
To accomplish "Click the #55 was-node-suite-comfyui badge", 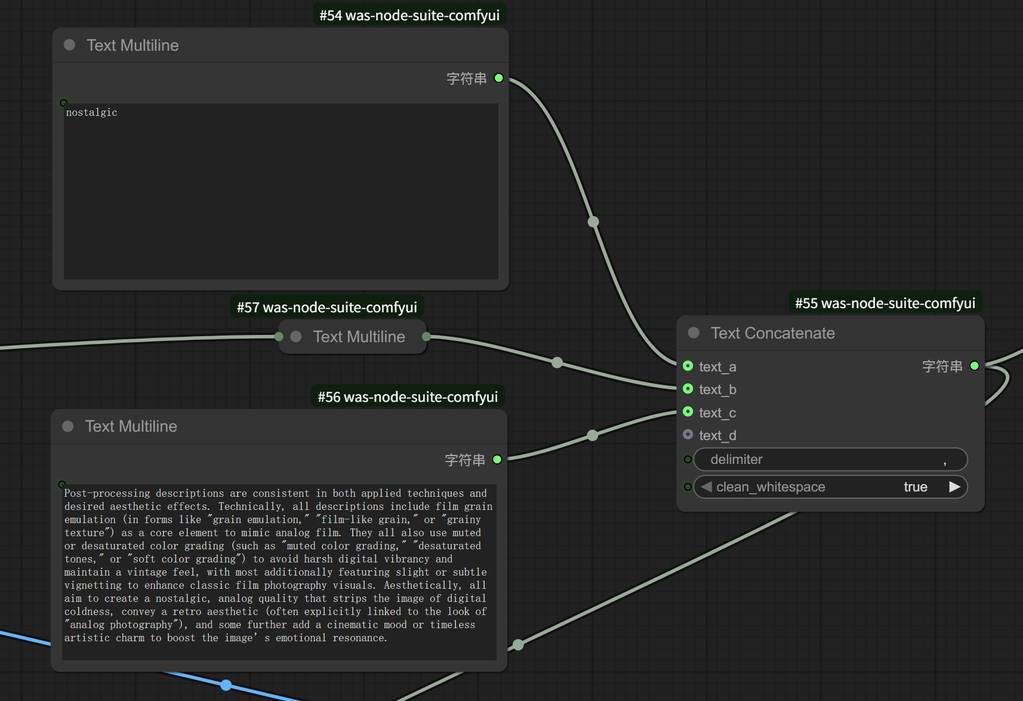I will [884, 303].
